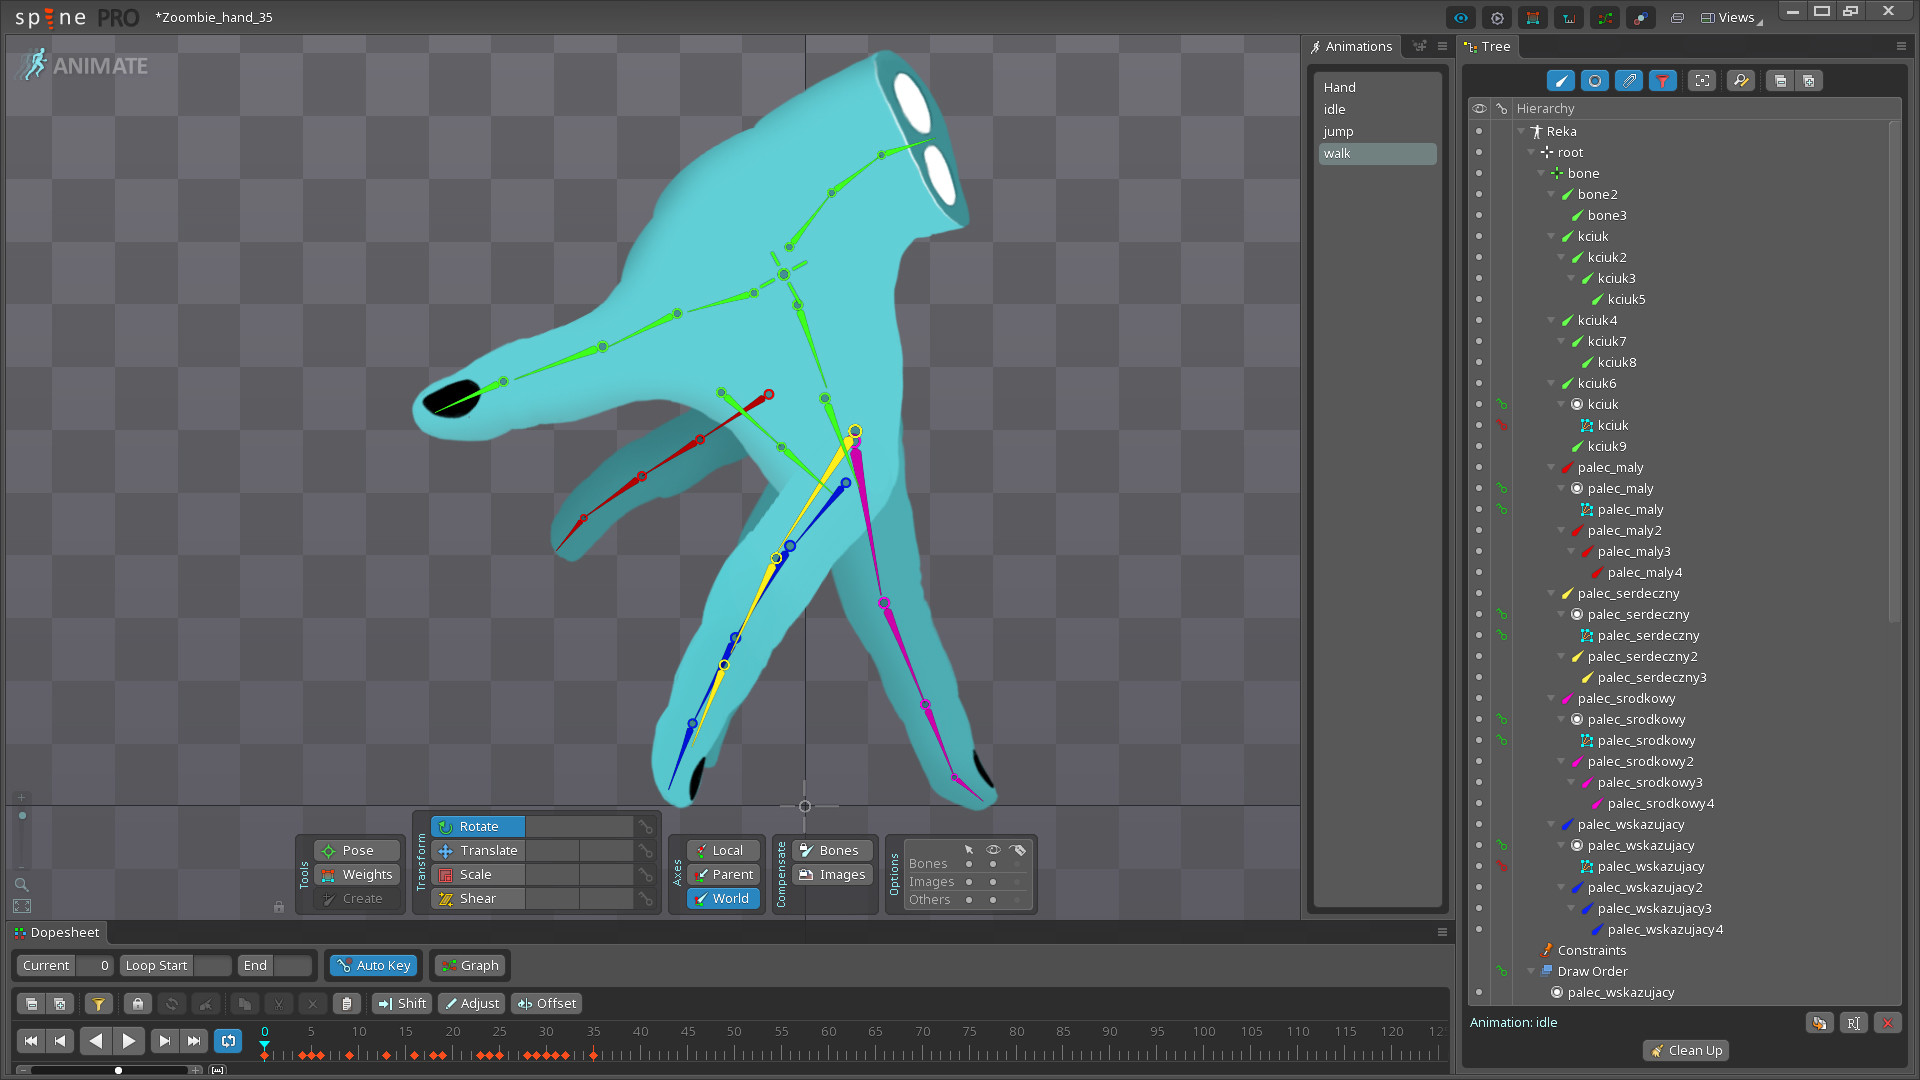Collapse the kciuk4 tree node
The image size is (1920, 1080).
(1551, 321)
